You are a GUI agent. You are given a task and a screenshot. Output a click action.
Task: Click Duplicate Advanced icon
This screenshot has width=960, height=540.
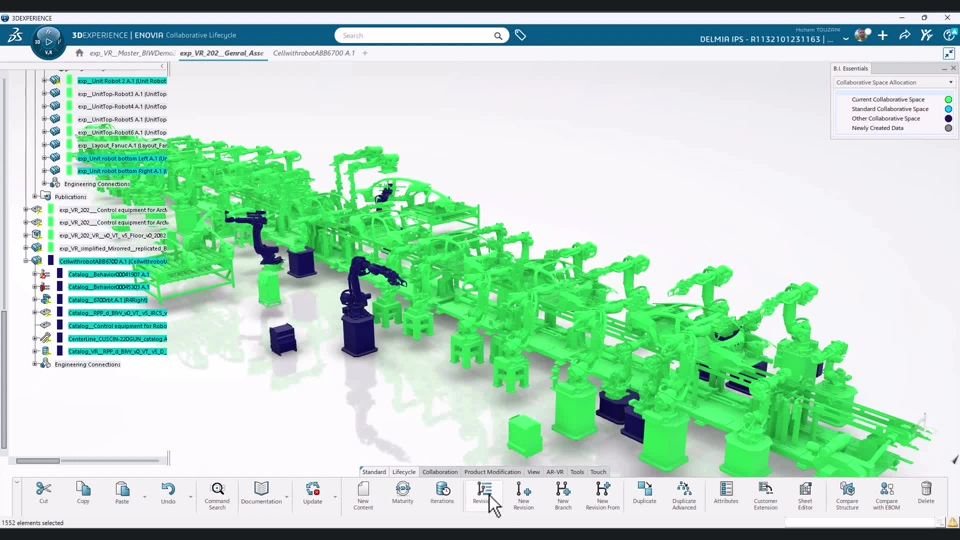[684, 489]
